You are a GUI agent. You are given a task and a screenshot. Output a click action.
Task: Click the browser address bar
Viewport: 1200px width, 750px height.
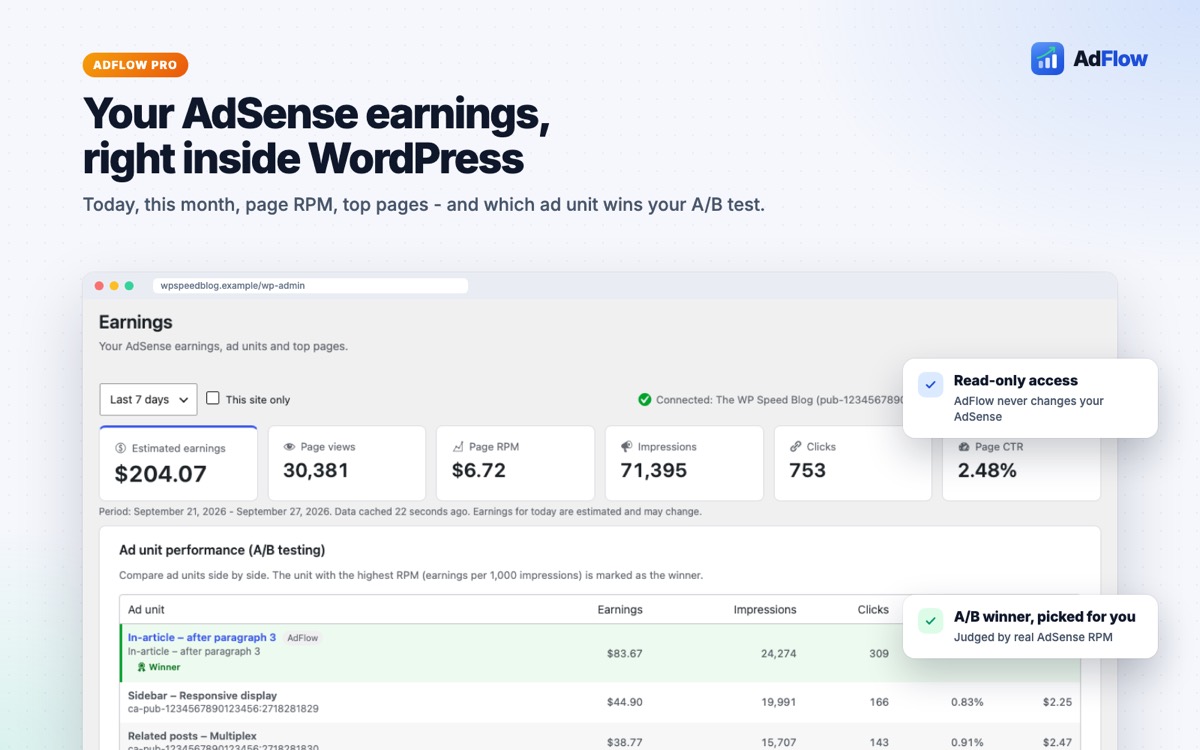310,285
